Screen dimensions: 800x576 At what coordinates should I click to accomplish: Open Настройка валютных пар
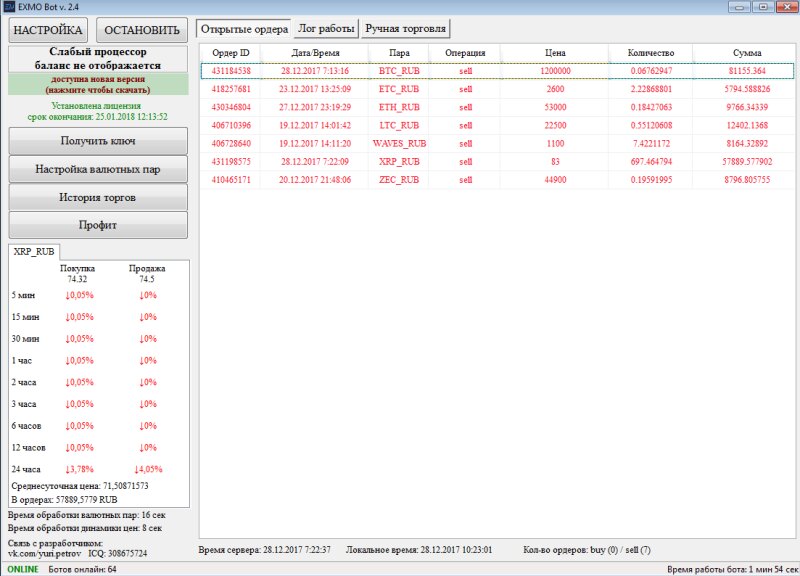pyautogui.click(x=97, y=170)
